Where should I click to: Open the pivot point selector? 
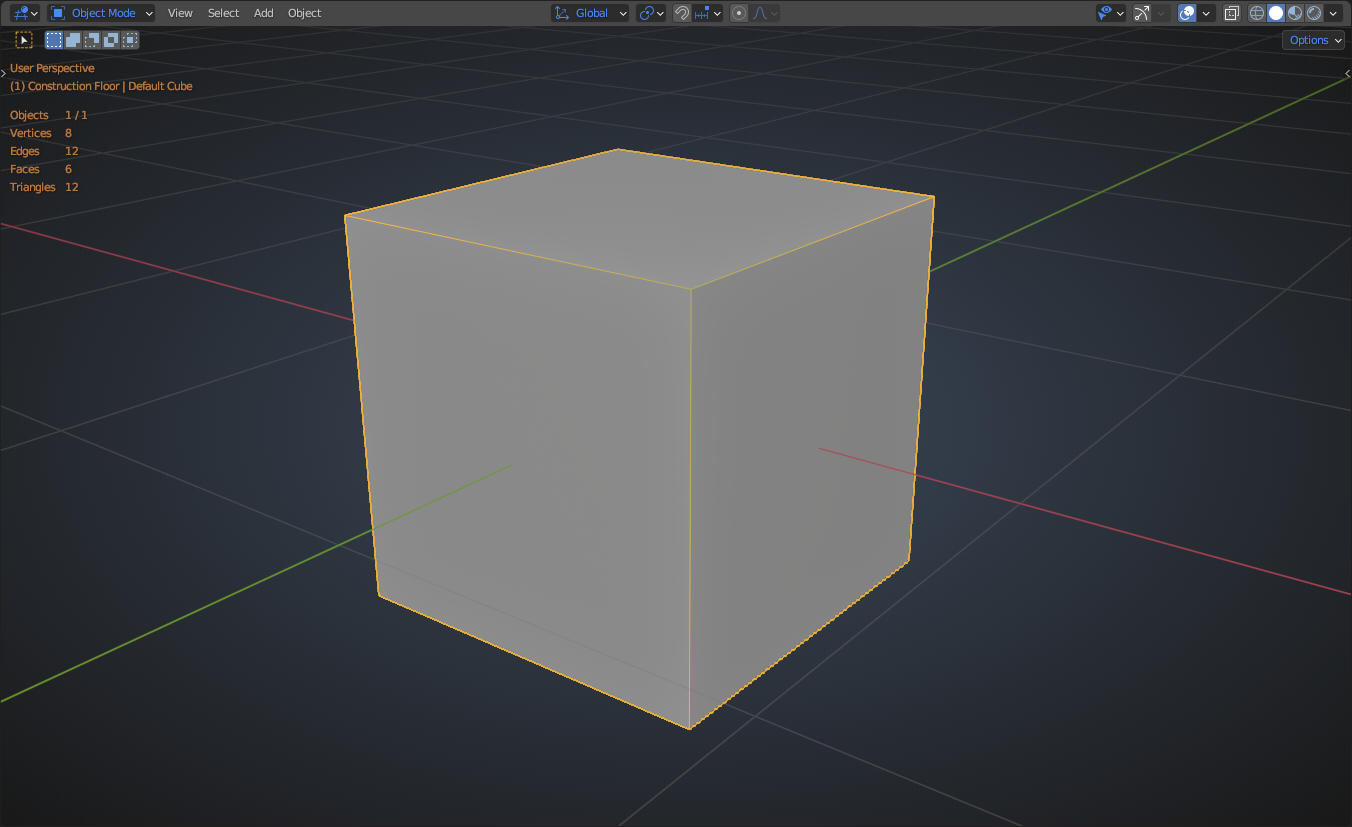click(x=651, y=13)
